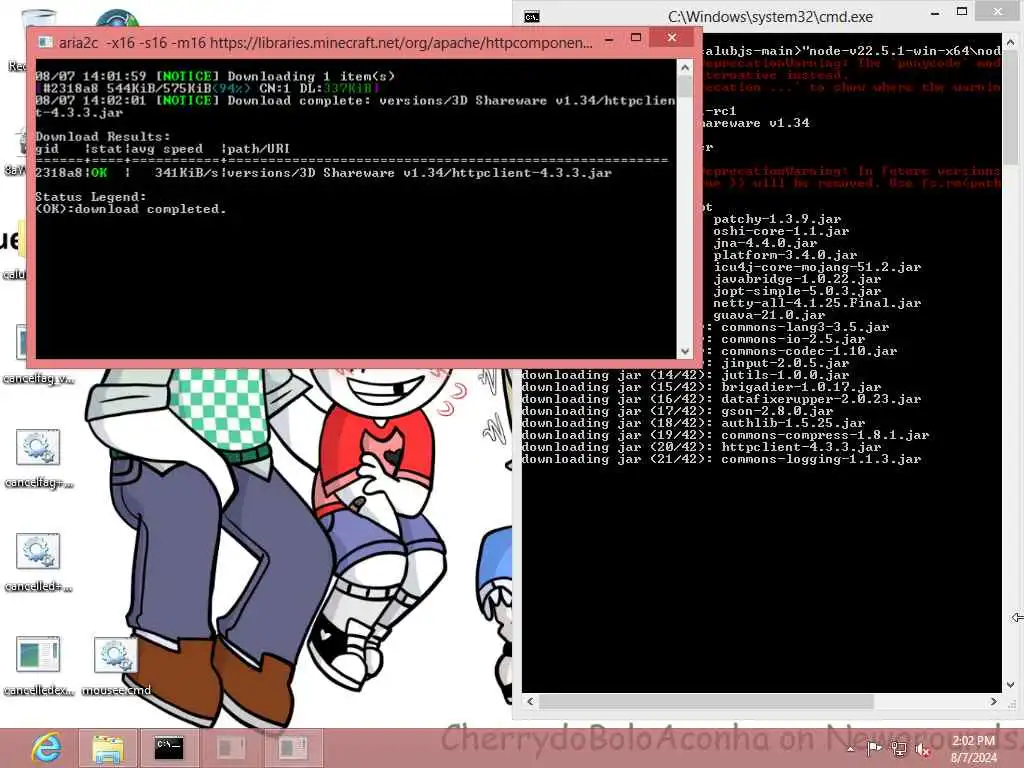Click 'httpclient-4.3.3.jar' line (20/42) in cmd
The image size is (1024, 768).
[x=701, y=447]
